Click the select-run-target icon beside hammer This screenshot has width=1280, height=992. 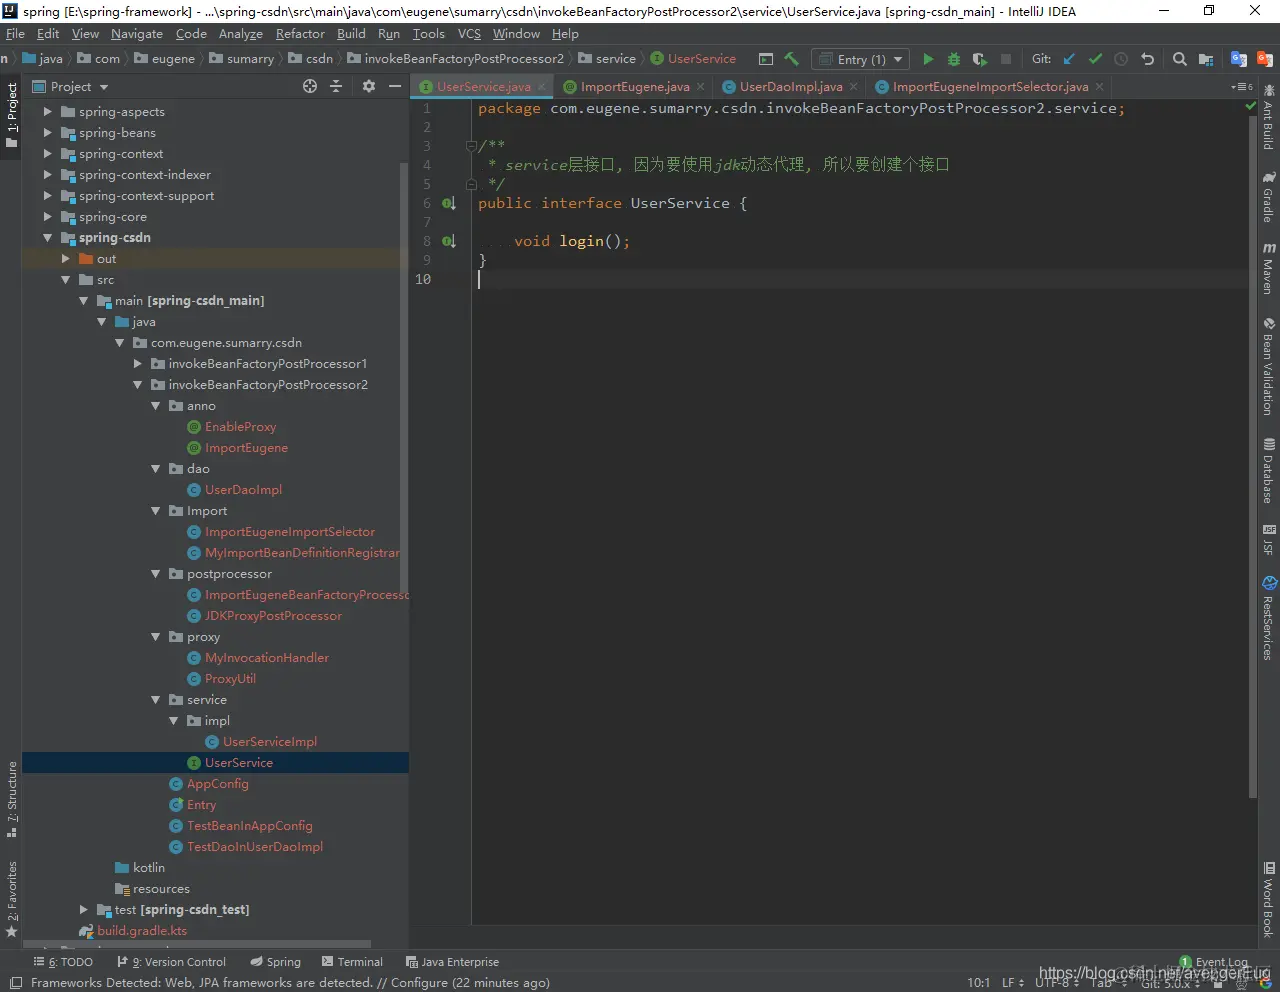click(766, 59)
